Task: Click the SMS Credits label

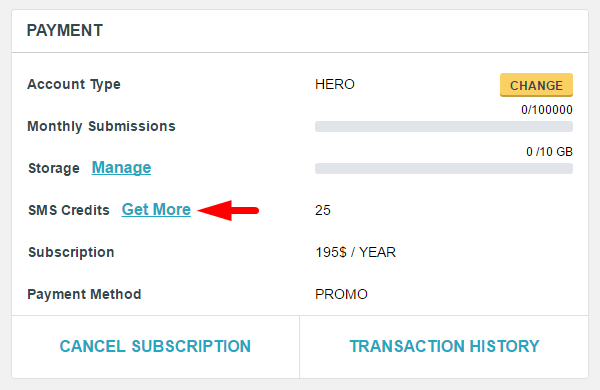Action: pyautogui.click(x=69, y=210)
